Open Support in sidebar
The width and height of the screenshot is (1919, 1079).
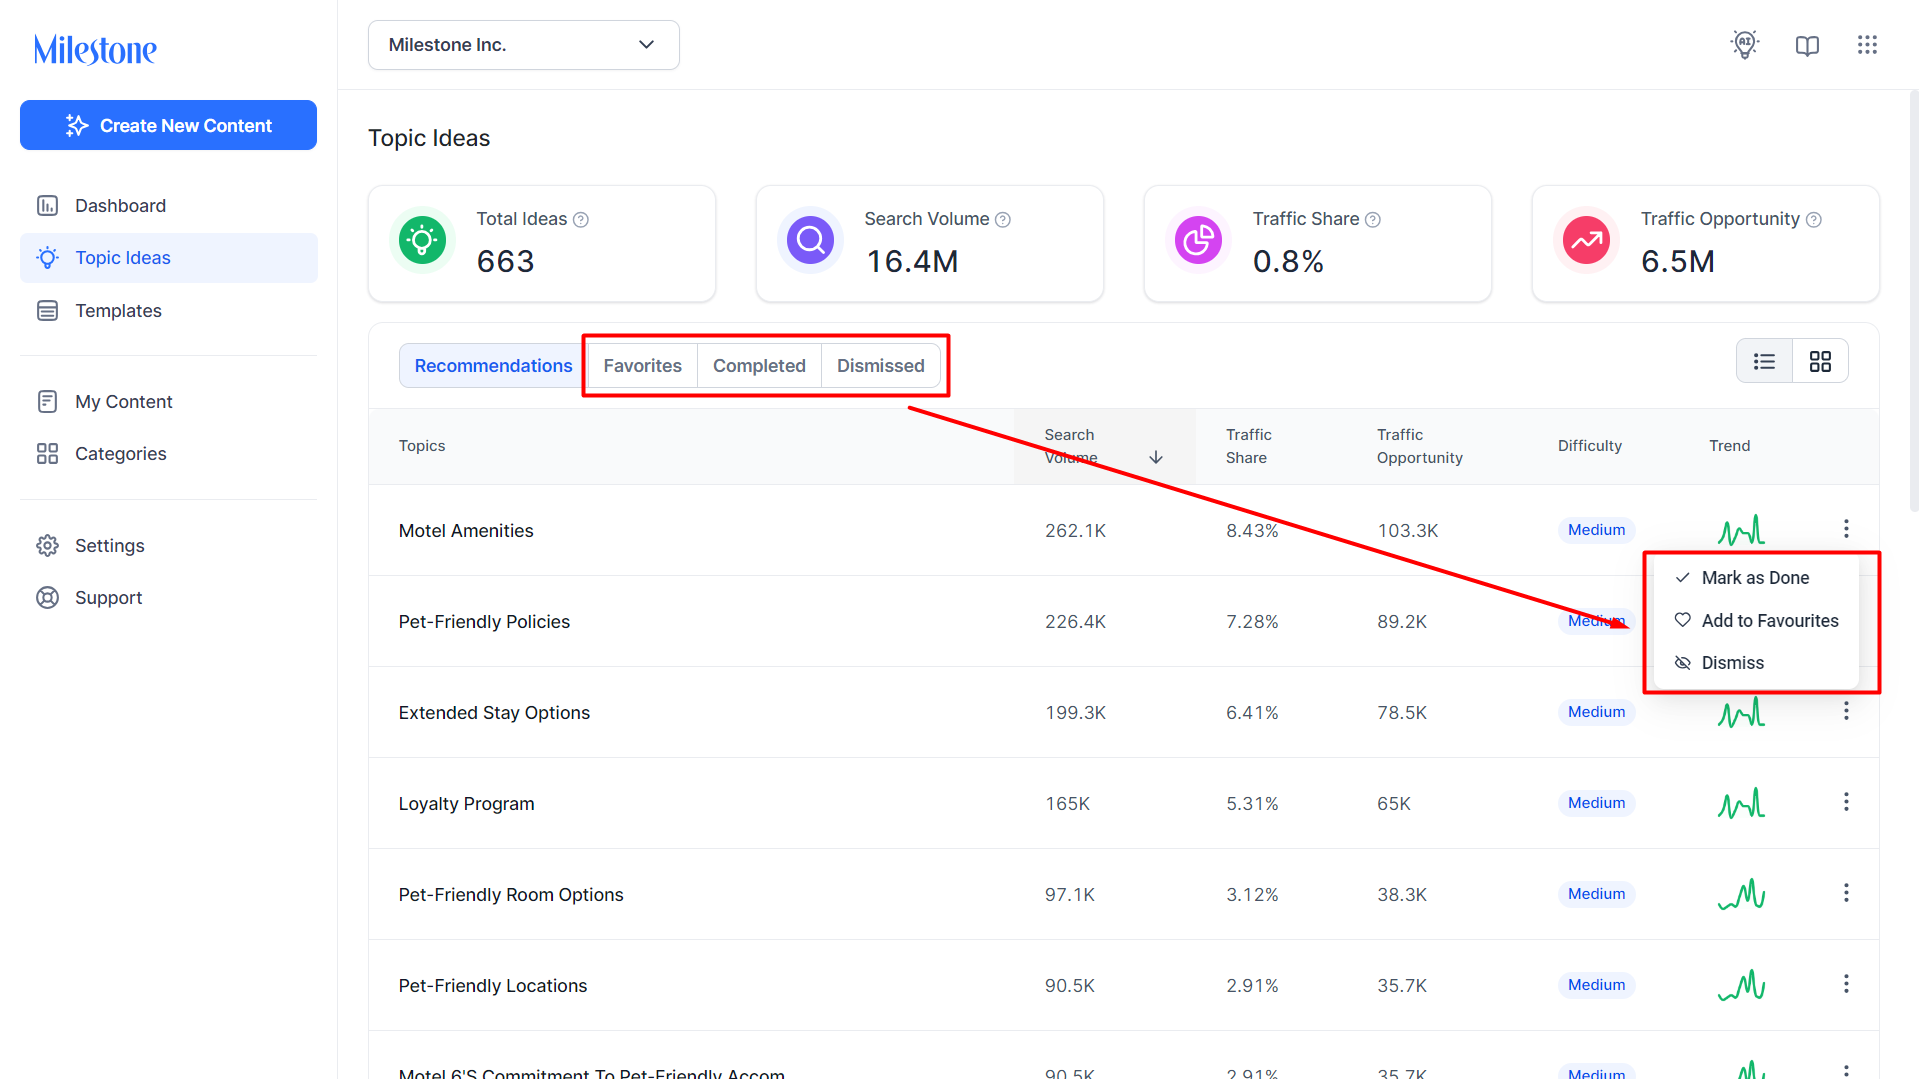(x=168, y=598)
